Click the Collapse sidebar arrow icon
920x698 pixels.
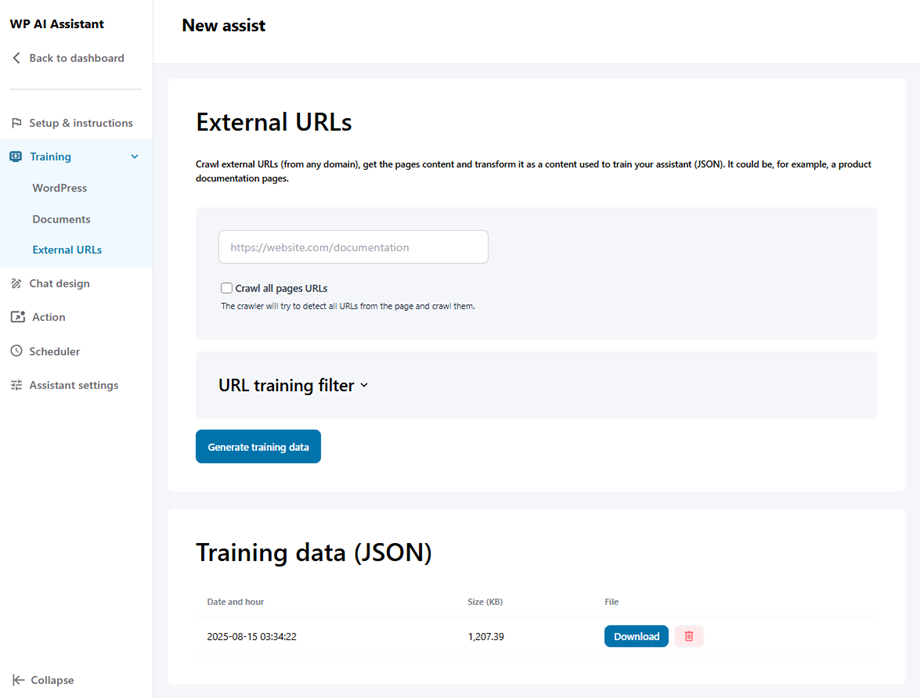pos(18,680)
